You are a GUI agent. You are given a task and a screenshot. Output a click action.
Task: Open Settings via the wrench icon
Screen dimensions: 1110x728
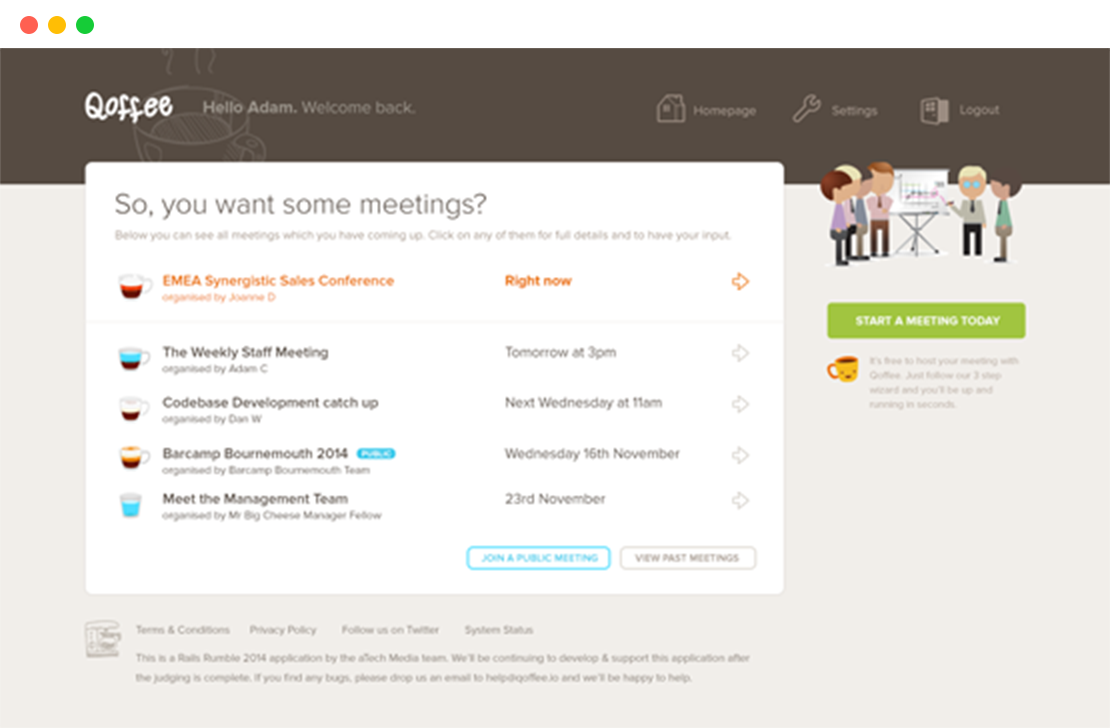[806, 109]
